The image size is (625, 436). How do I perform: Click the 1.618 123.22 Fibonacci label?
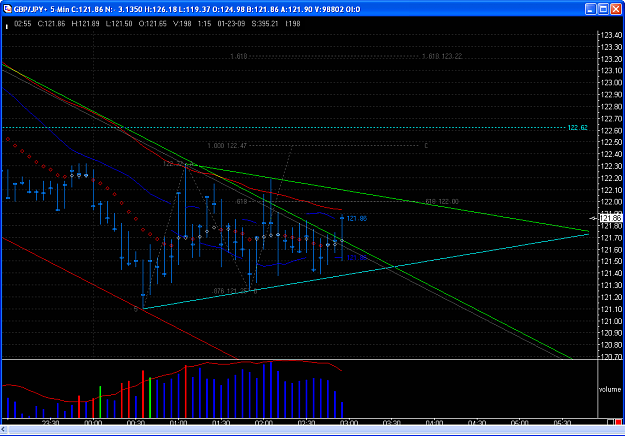coord(442,57)
